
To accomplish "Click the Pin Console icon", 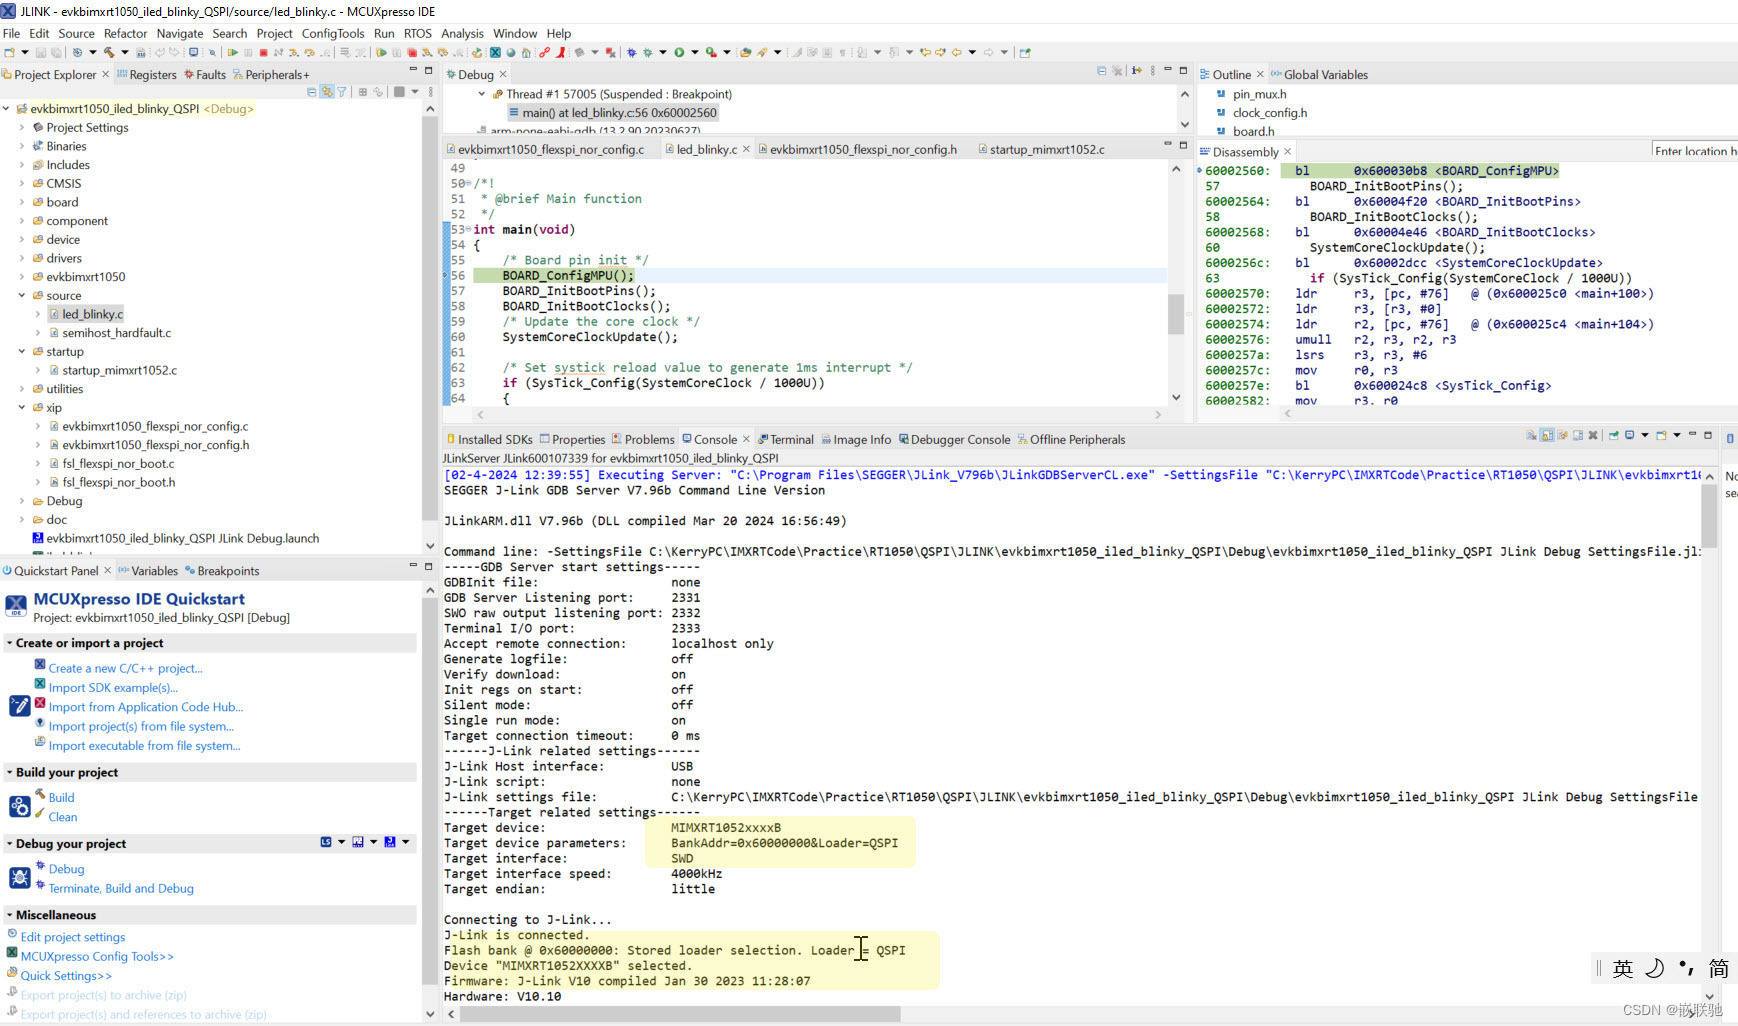I will coord(1614,435).
